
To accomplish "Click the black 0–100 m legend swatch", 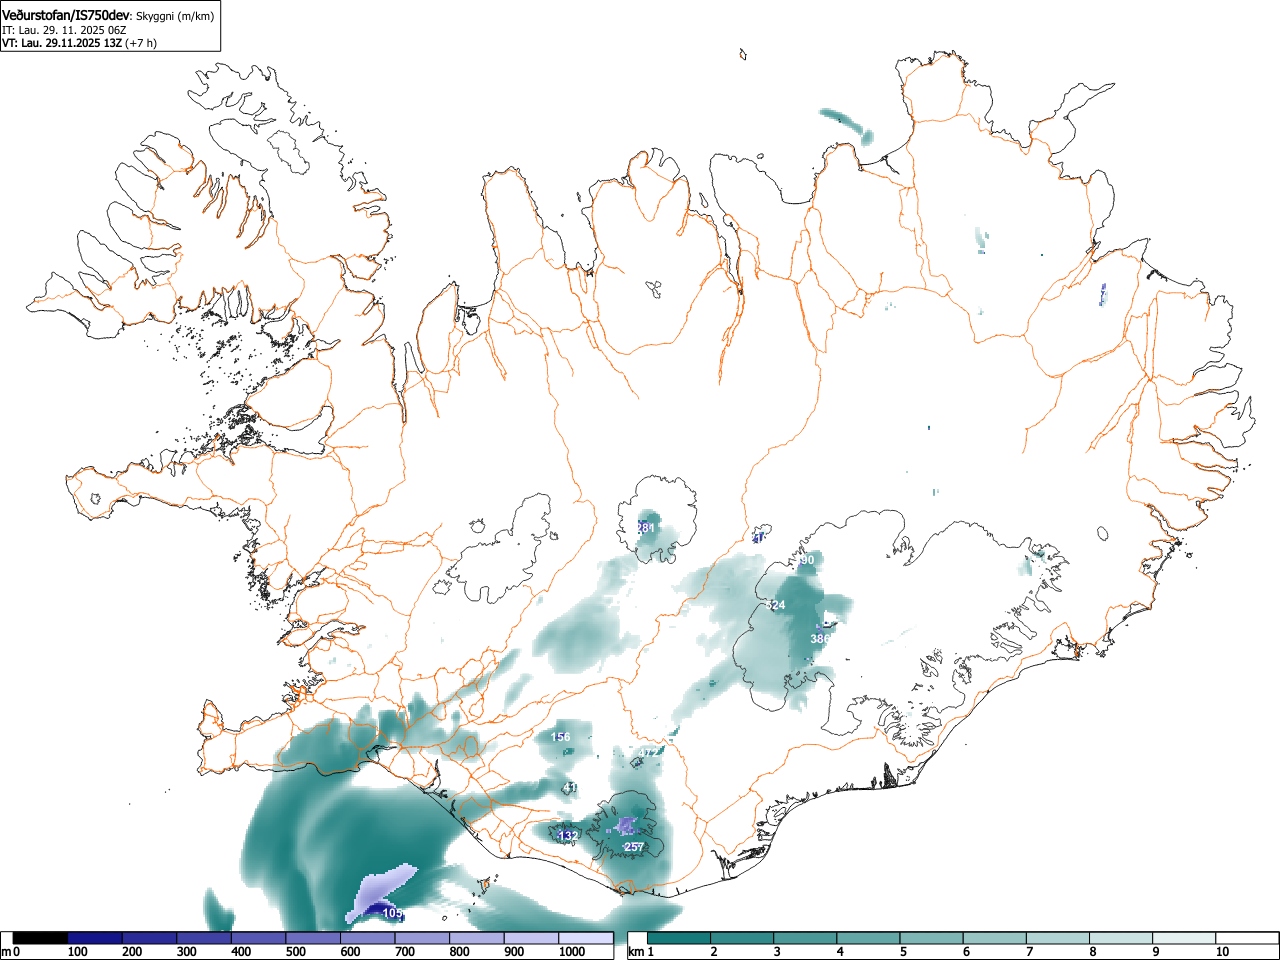I will click(x=41, y=938).
